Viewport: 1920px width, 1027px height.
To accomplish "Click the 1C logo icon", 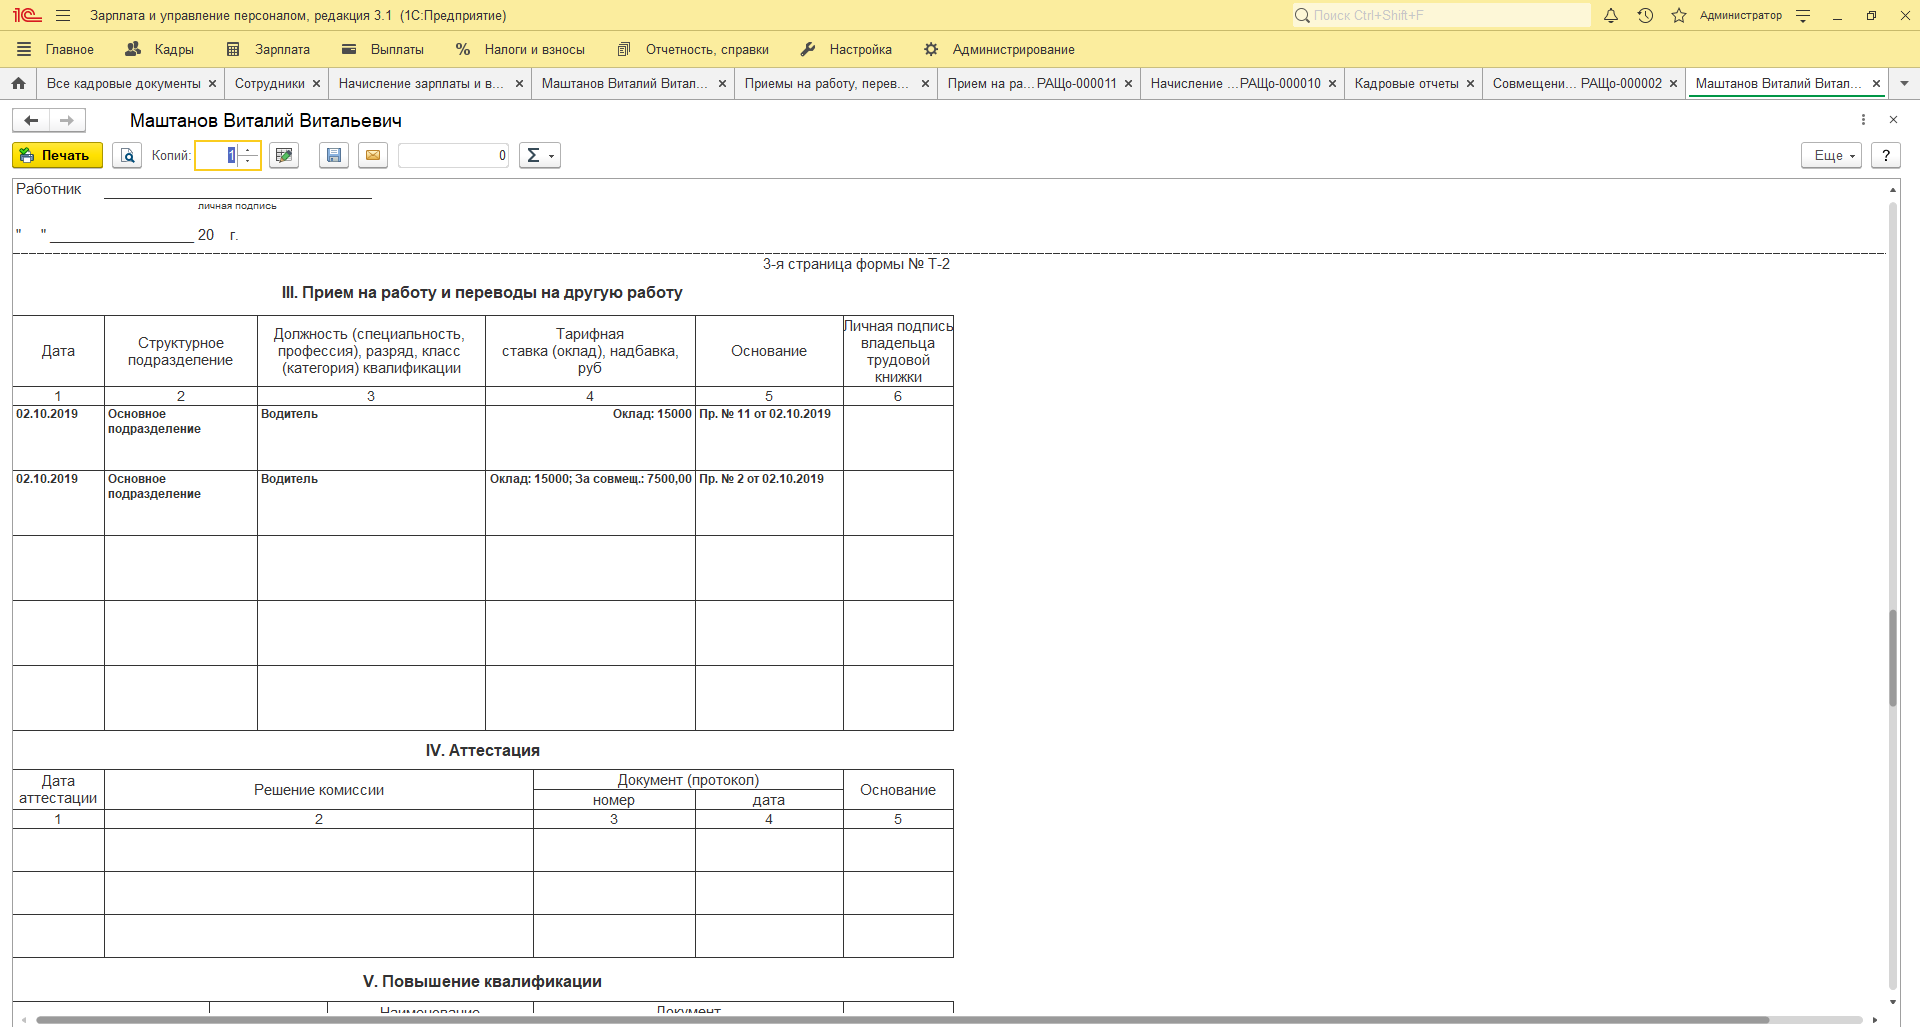I will 27,16.
